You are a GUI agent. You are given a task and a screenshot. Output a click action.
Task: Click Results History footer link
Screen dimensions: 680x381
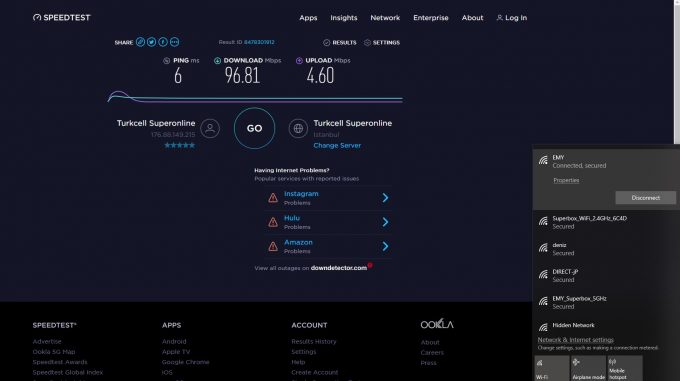coord(314,342)
